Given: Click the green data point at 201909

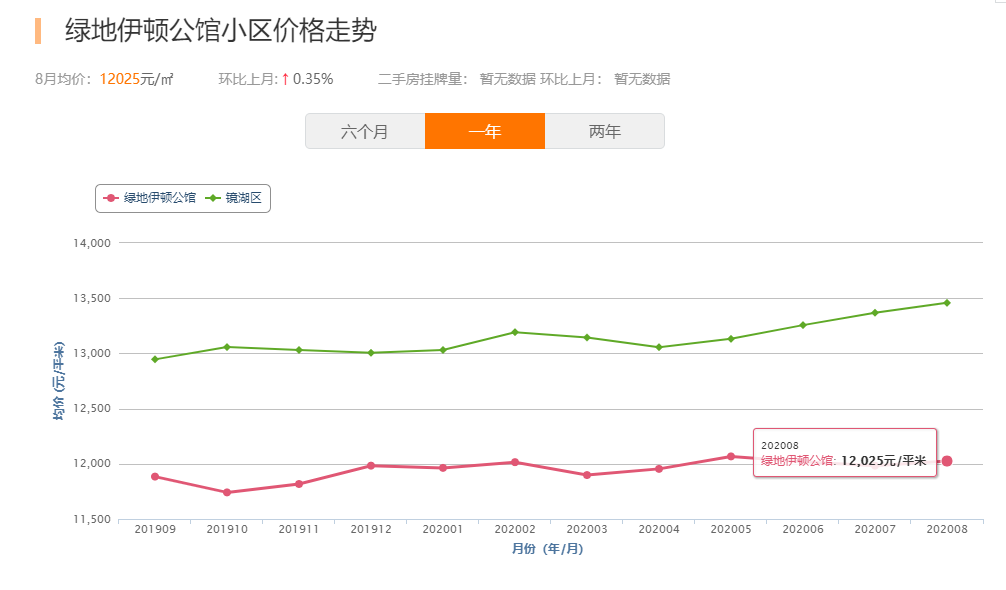Looking at the screenshot, I should [155, 359].
